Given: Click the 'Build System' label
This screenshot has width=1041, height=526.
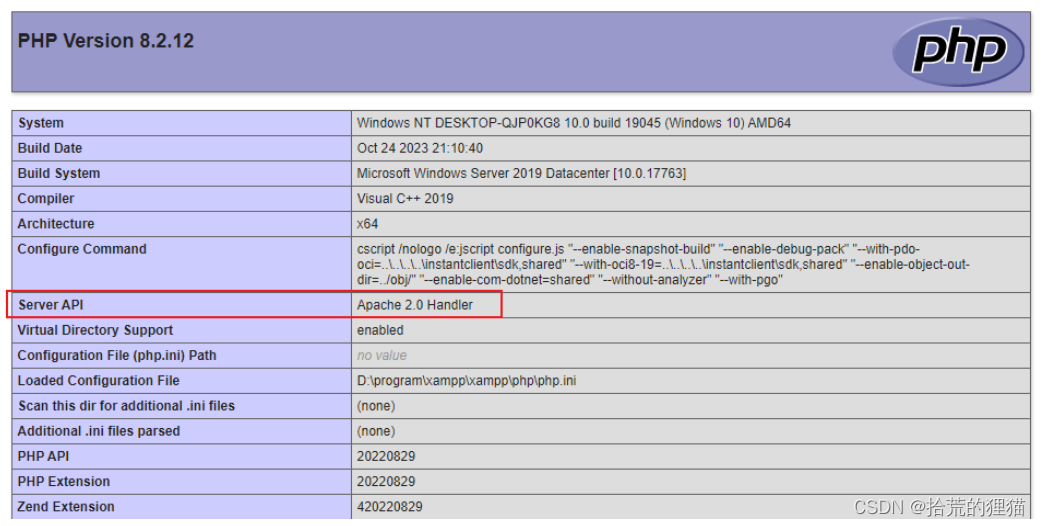Looking at the screenshot, I should point(59,173).
